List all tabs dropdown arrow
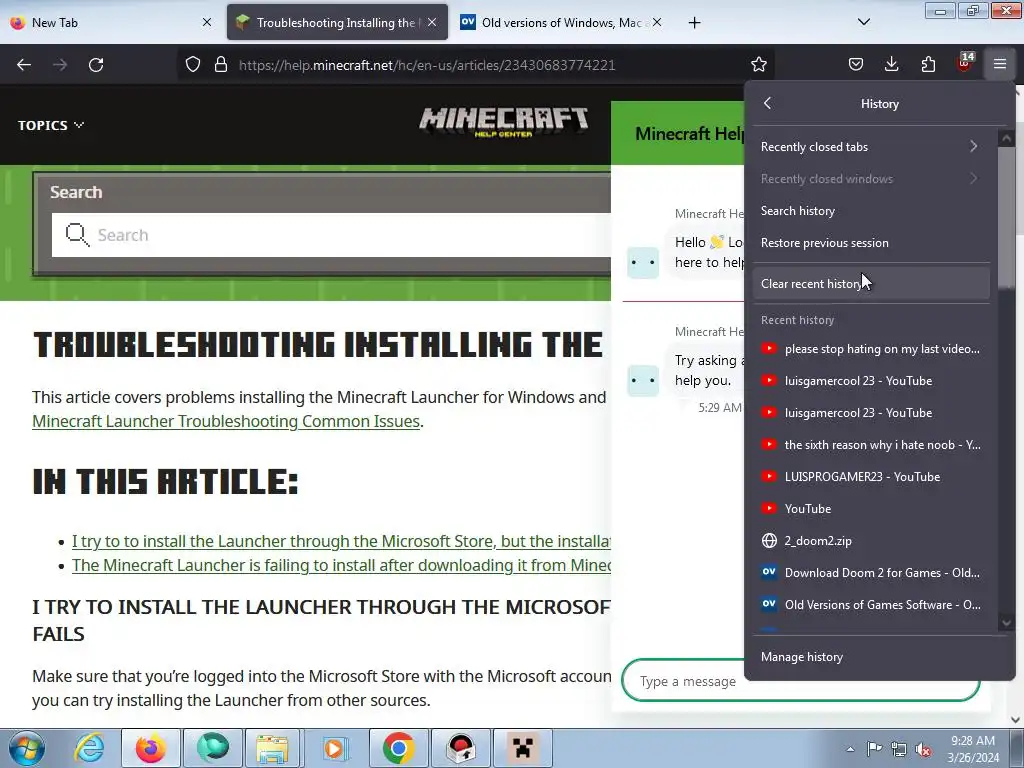 (x=863, y=22)
